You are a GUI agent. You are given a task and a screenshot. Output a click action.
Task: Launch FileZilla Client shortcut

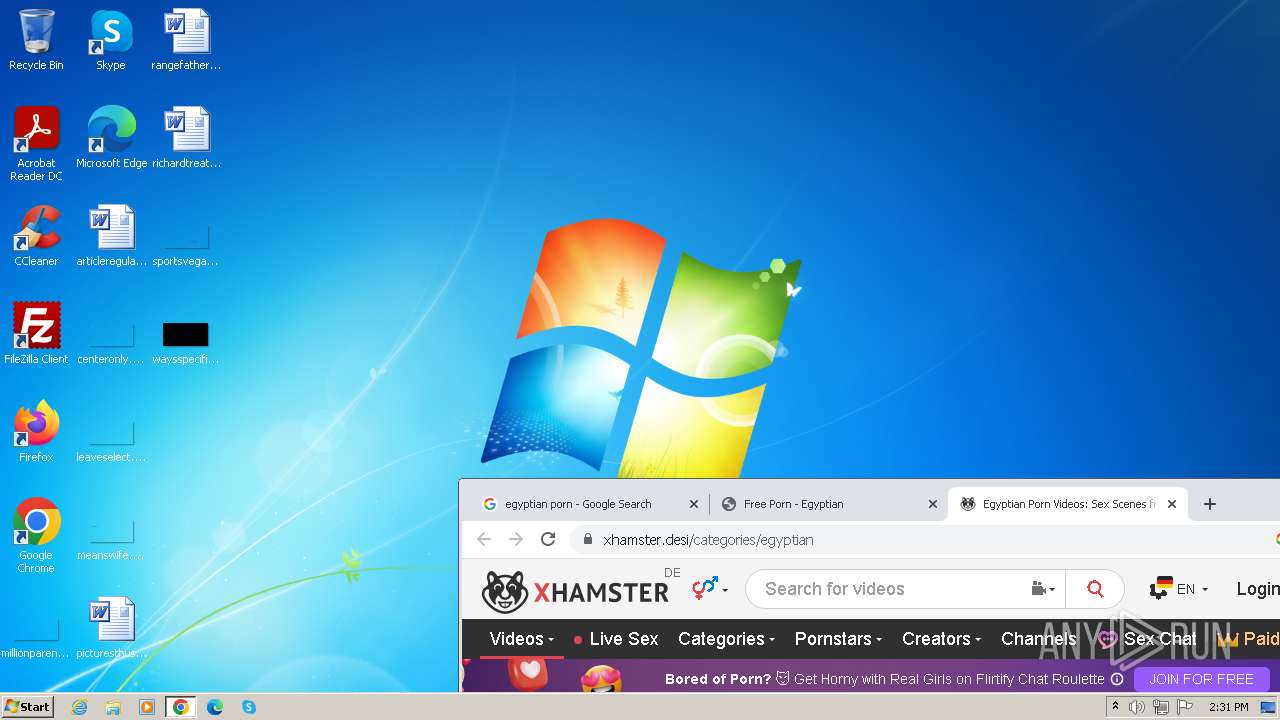[x=36, y=334]
